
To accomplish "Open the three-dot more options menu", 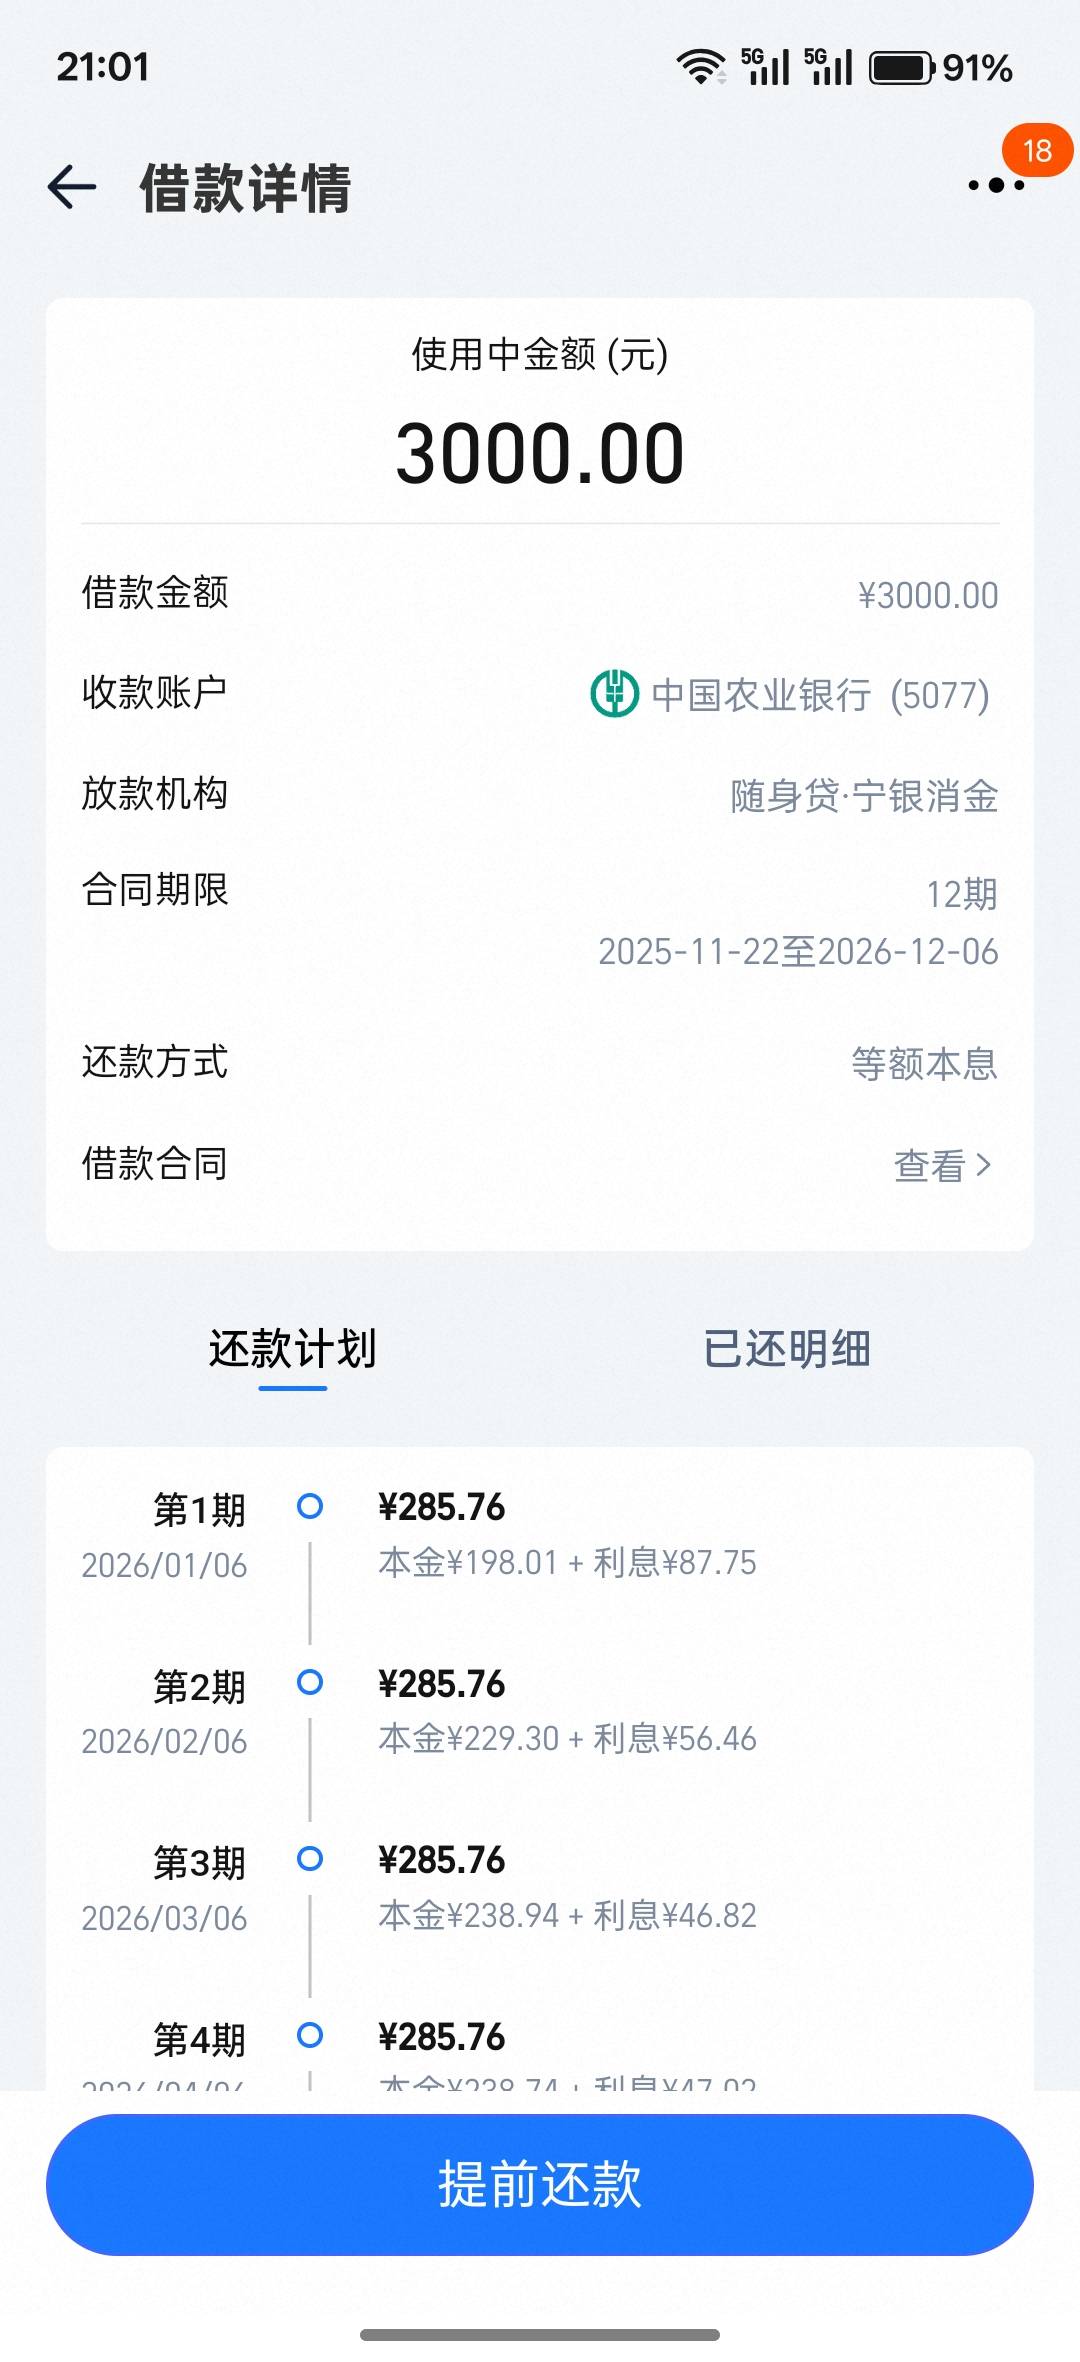I will point(996,185).
